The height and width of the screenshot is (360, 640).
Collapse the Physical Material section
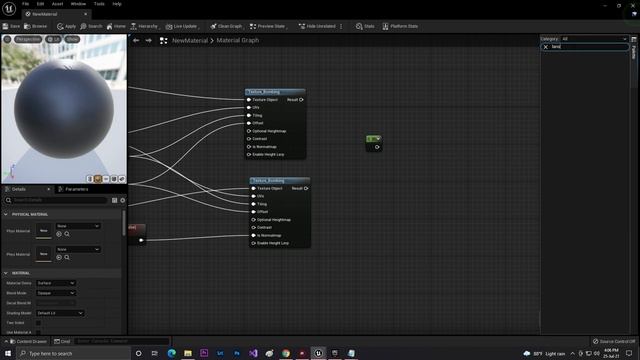coord(6,214)
